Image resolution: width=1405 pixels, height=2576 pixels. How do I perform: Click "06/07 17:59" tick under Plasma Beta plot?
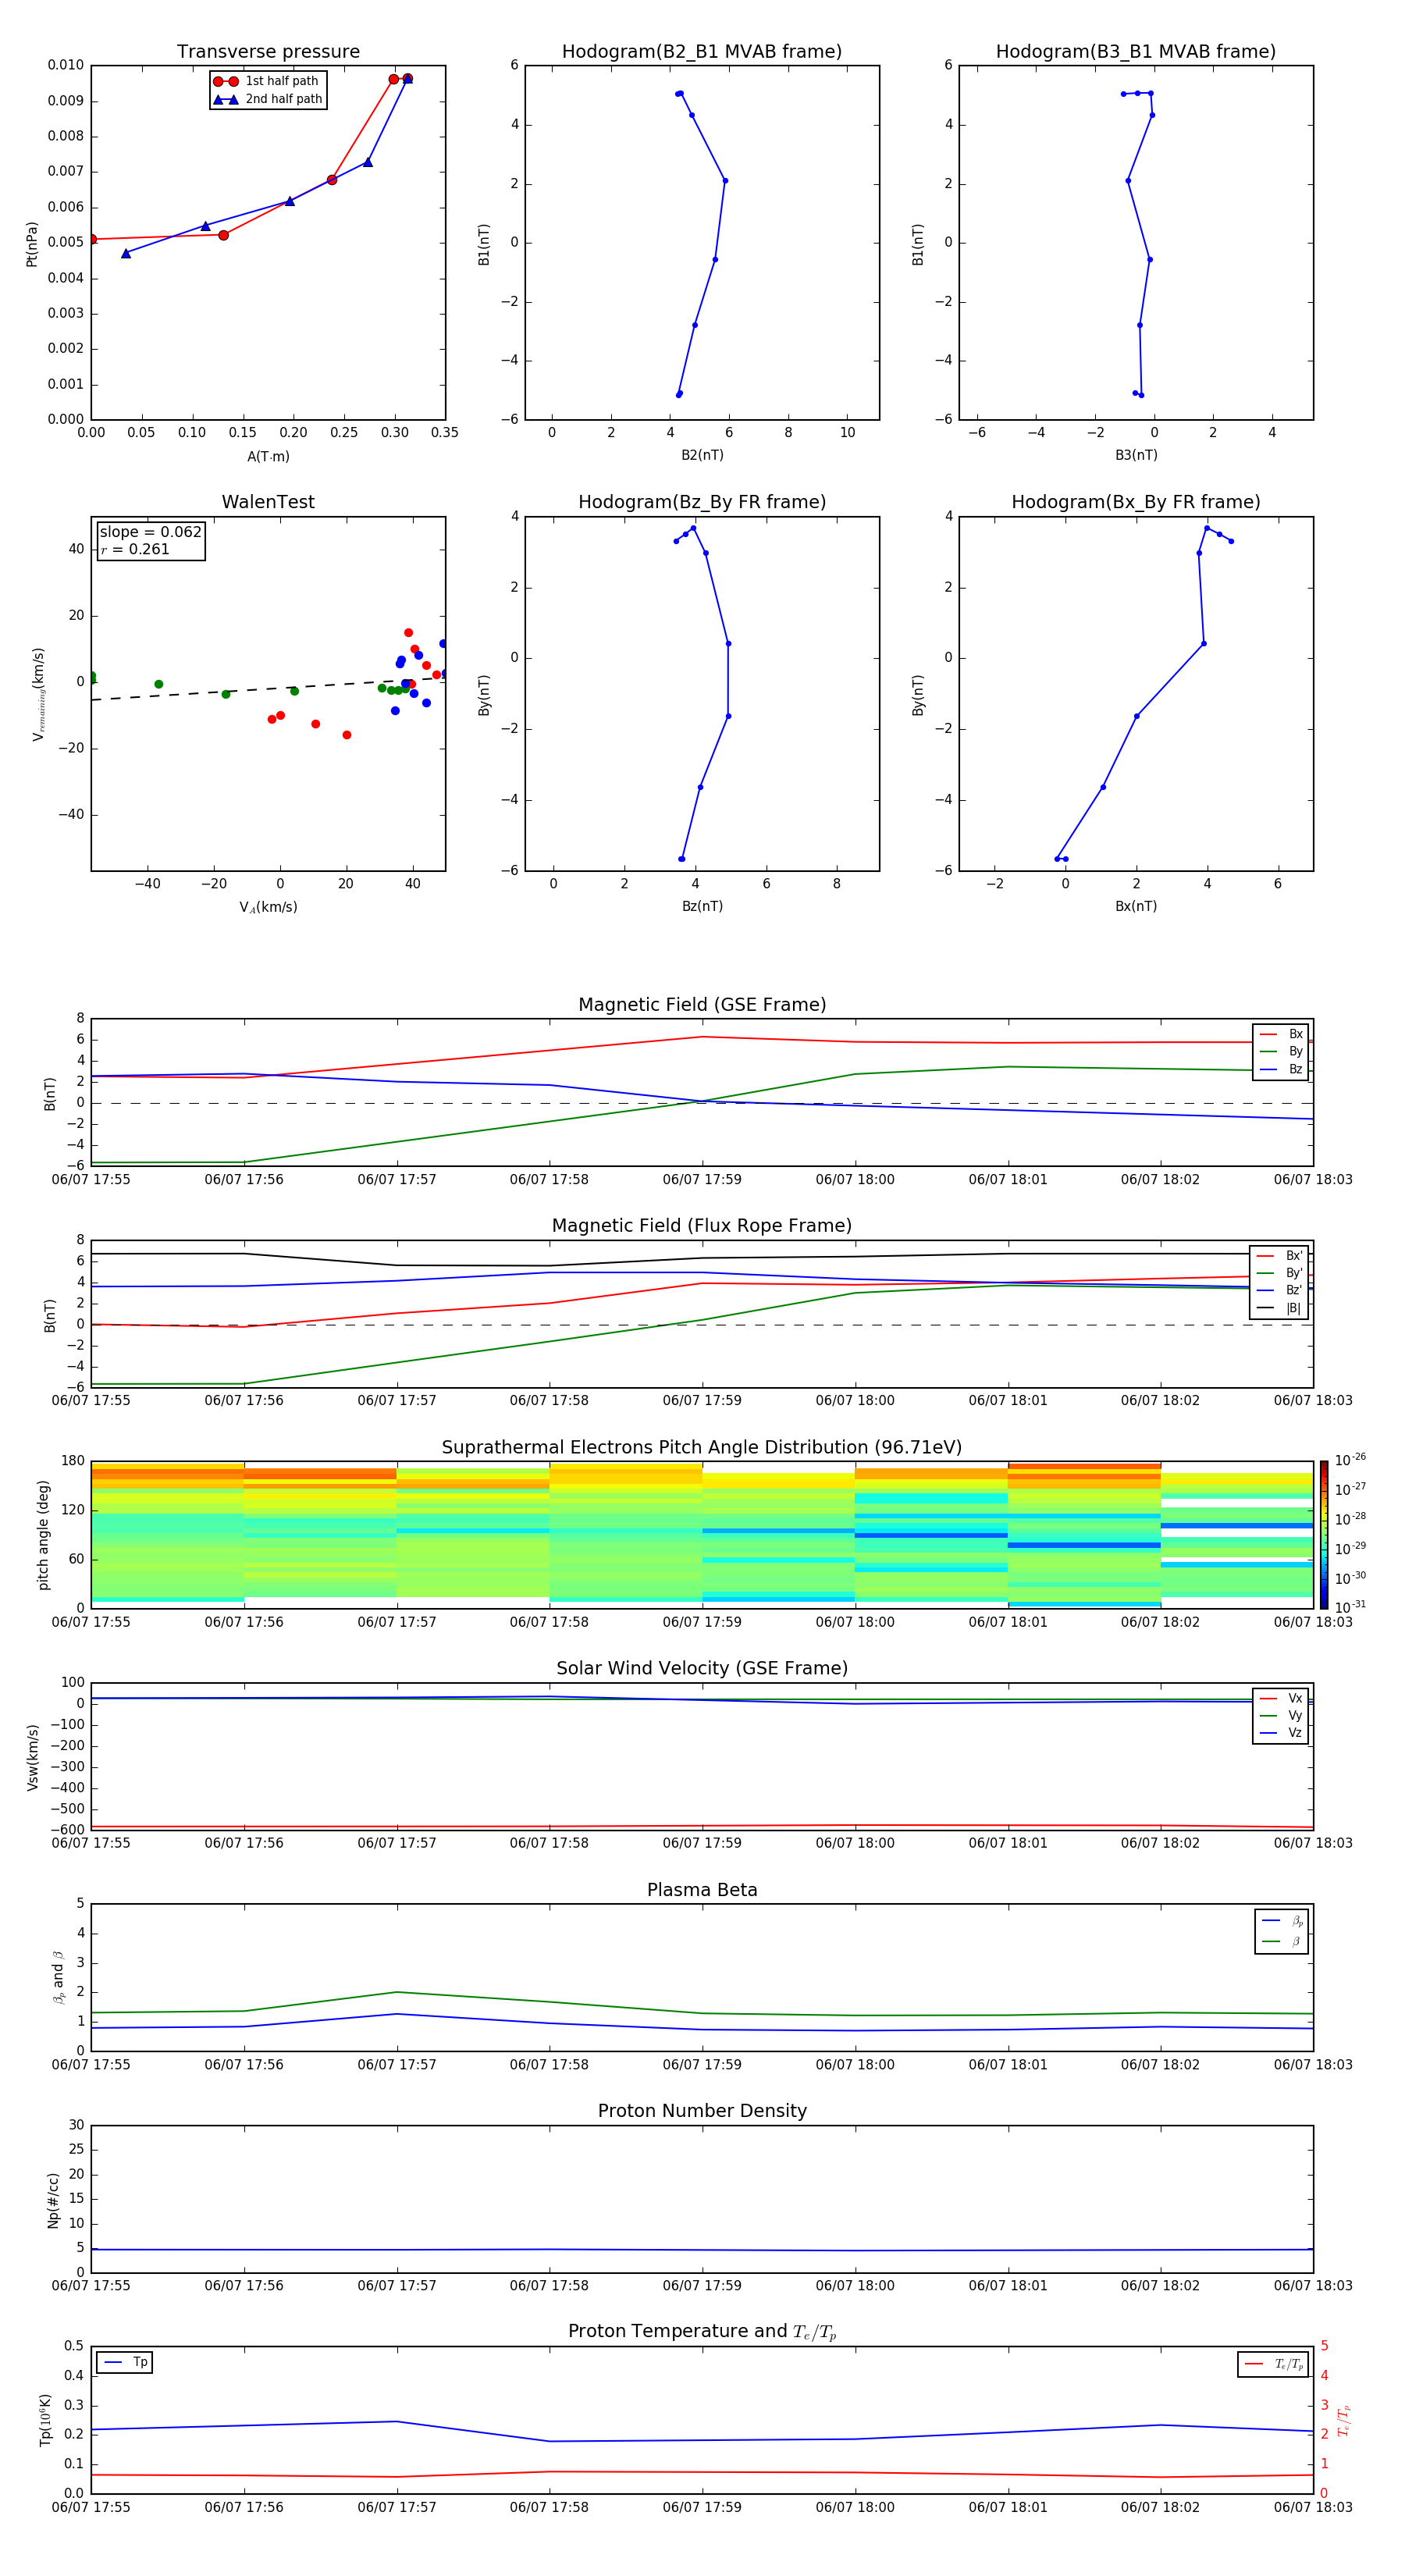click(x=702, y=2064)
